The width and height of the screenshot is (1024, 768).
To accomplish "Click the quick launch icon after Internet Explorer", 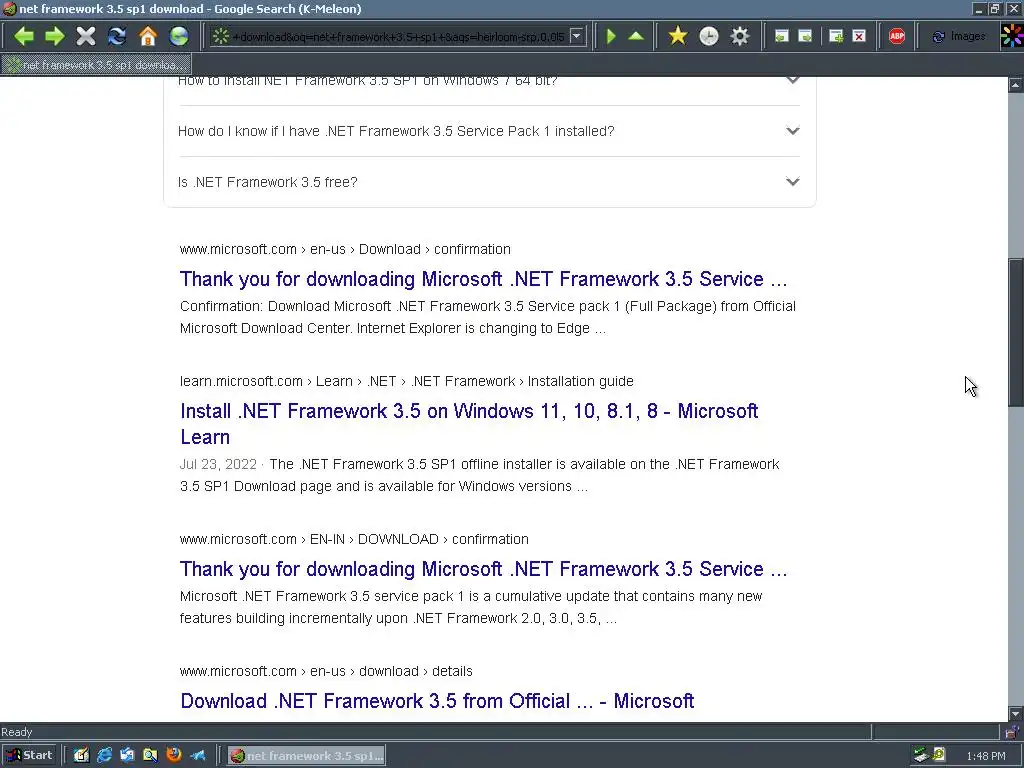I will (x=127, y=756).
